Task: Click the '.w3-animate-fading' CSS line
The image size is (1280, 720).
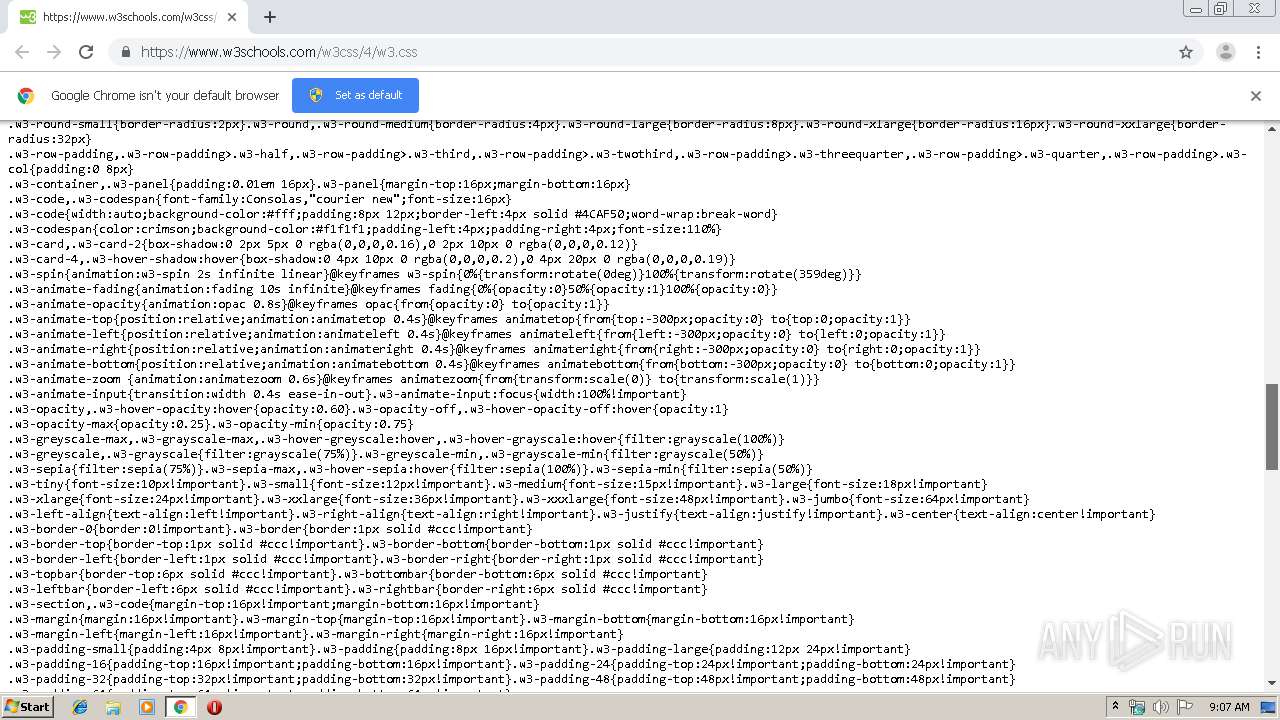Action: click(392, 289)
